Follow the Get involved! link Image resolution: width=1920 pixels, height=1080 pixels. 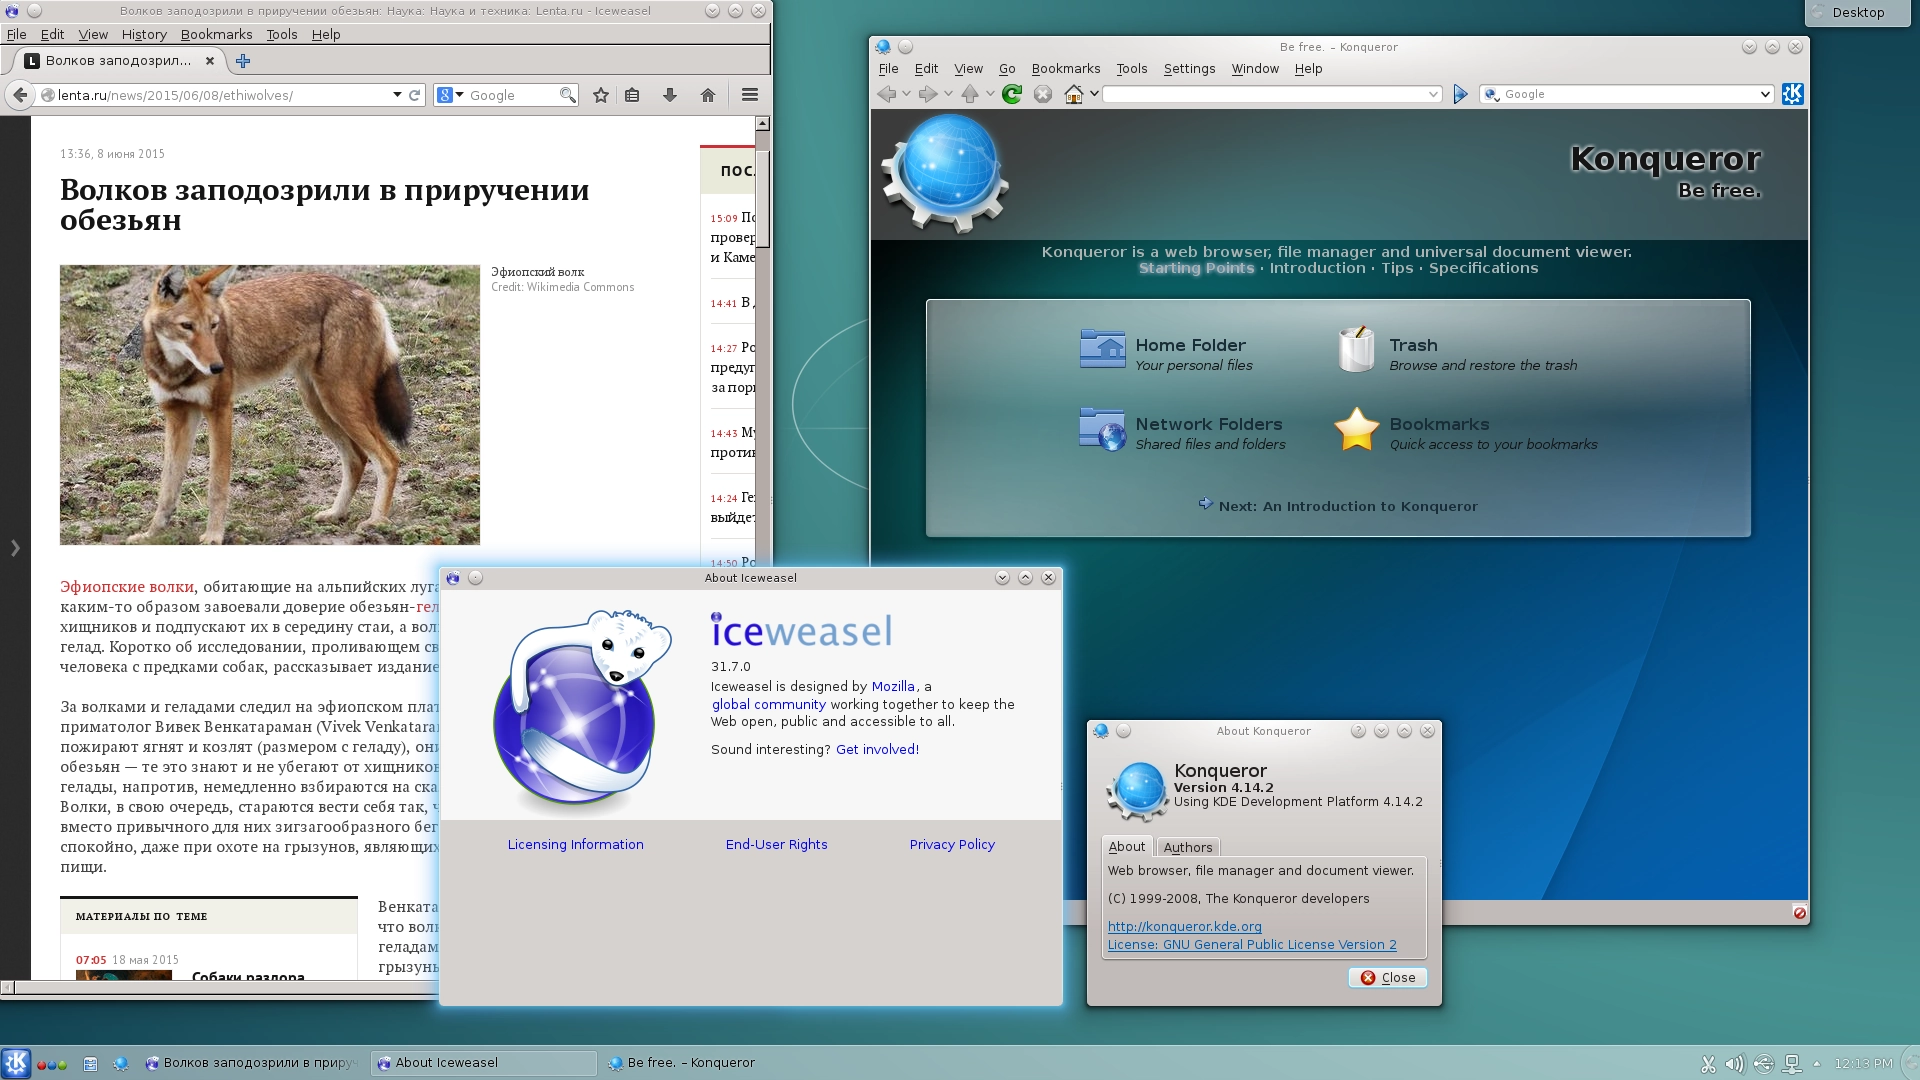(x=877, y=750)
